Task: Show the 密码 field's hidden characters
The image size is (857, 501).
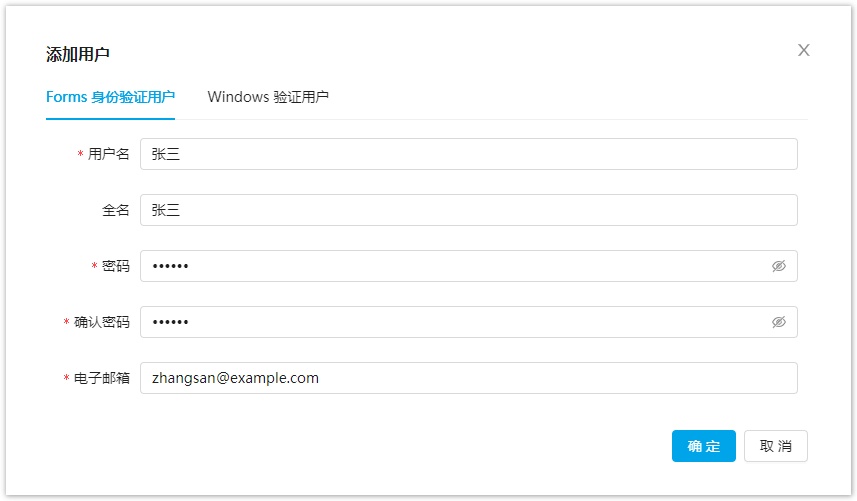Action: tap(778, 266)
